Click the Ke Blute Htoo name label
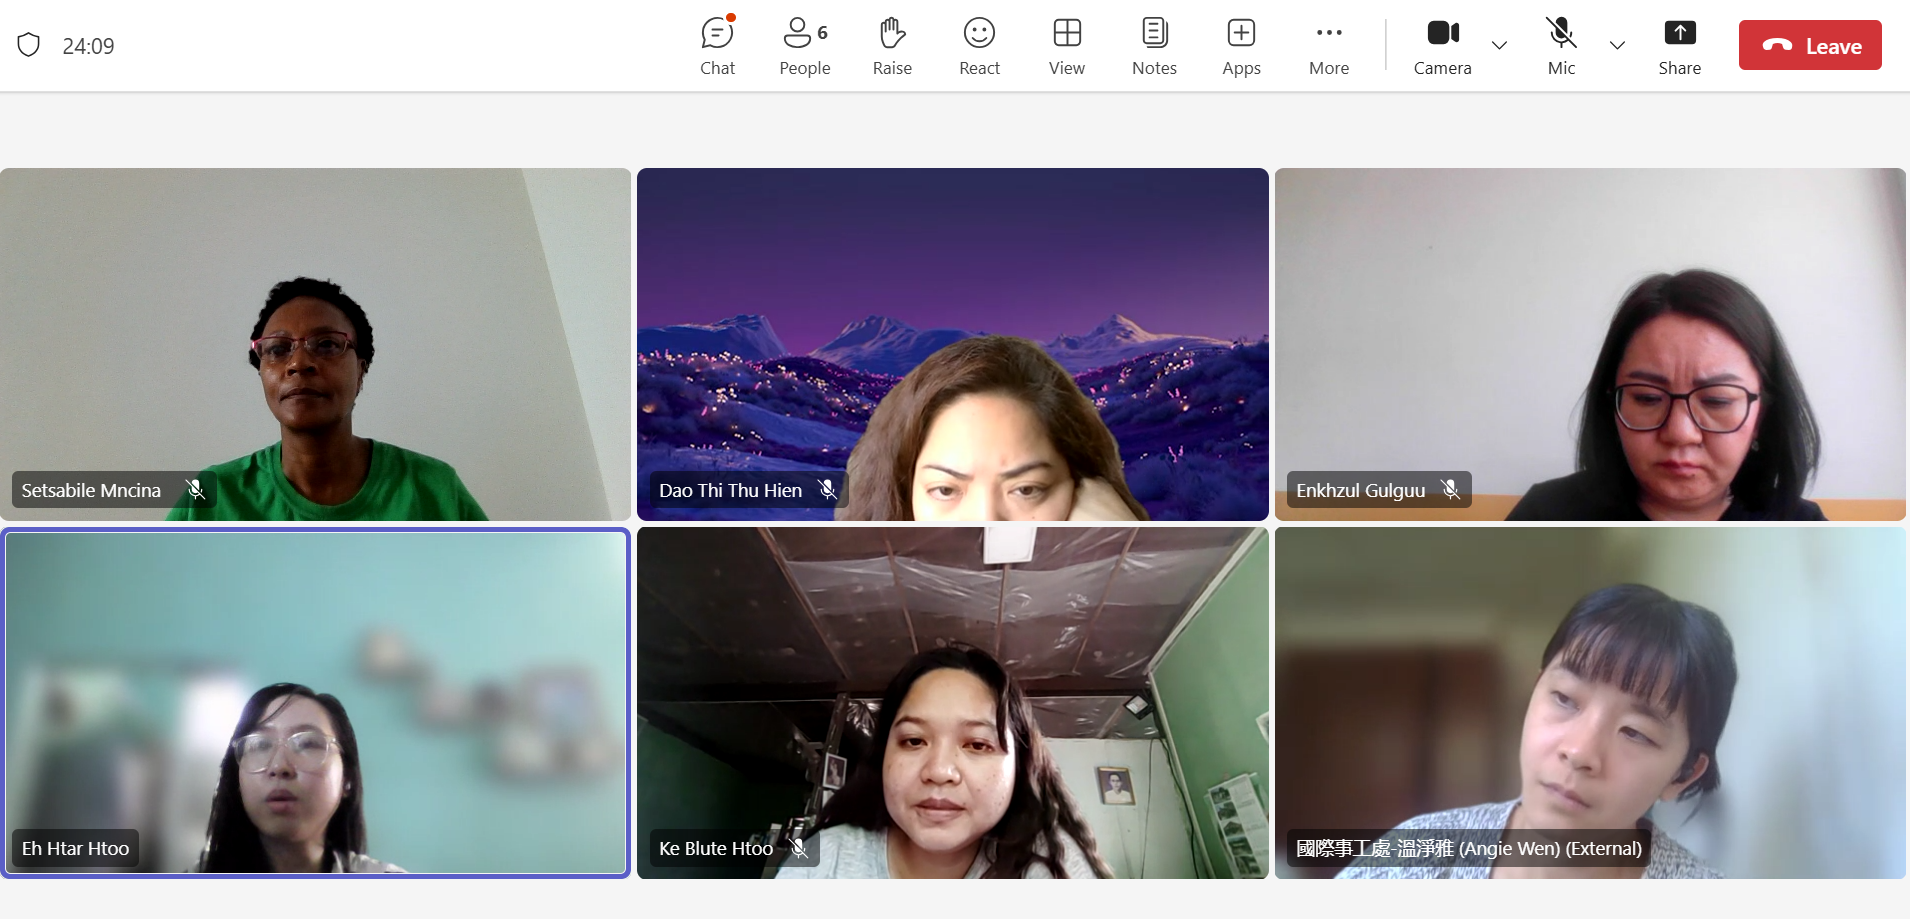The width and height of the screenshot is (1910, 919). tap(716, 848)
